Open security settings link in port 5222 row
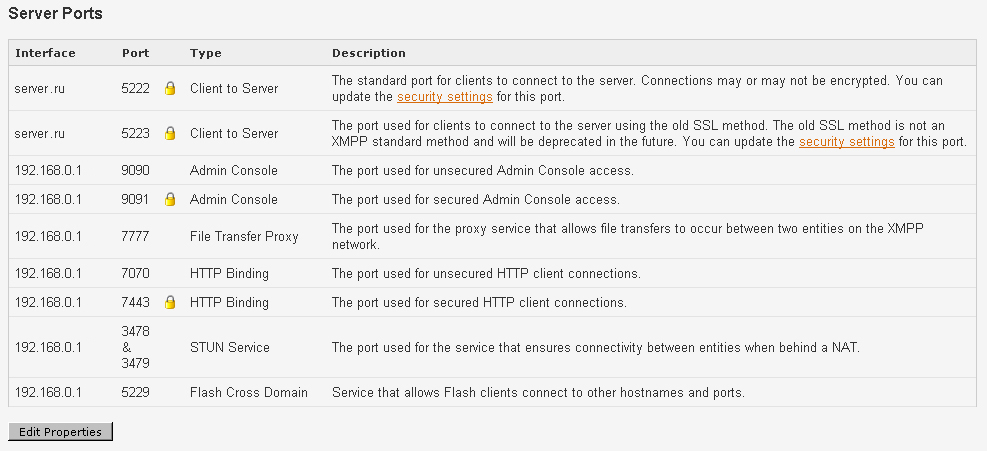This screenshot has height=451, width=987. (x=444, y=97)
